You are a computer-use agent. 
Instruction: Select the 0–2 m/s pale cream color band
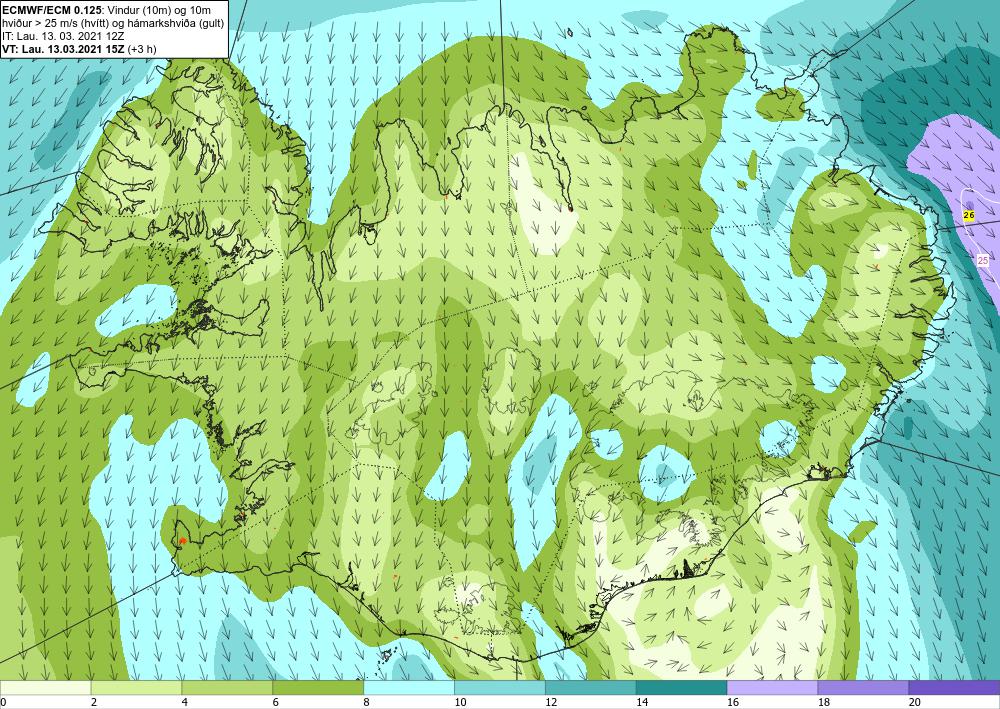[x=45, y=688]
